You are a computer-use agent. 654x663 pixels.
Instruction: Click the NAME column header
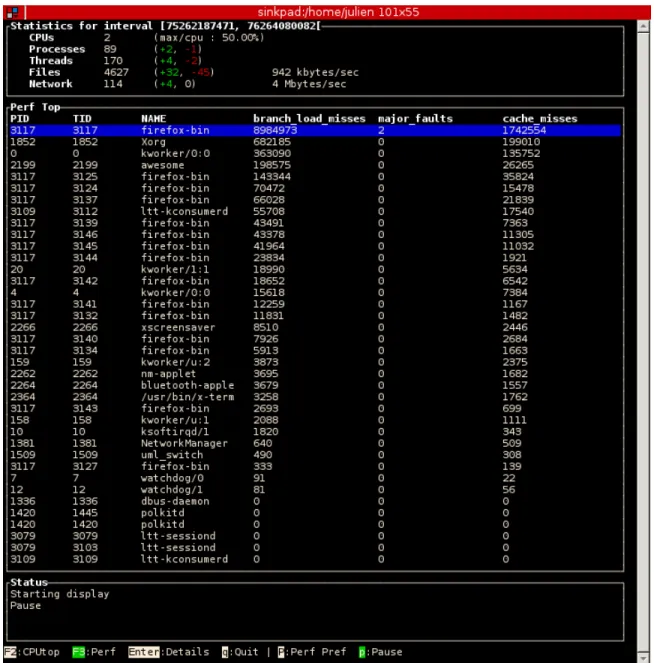(x=153, y=118)
